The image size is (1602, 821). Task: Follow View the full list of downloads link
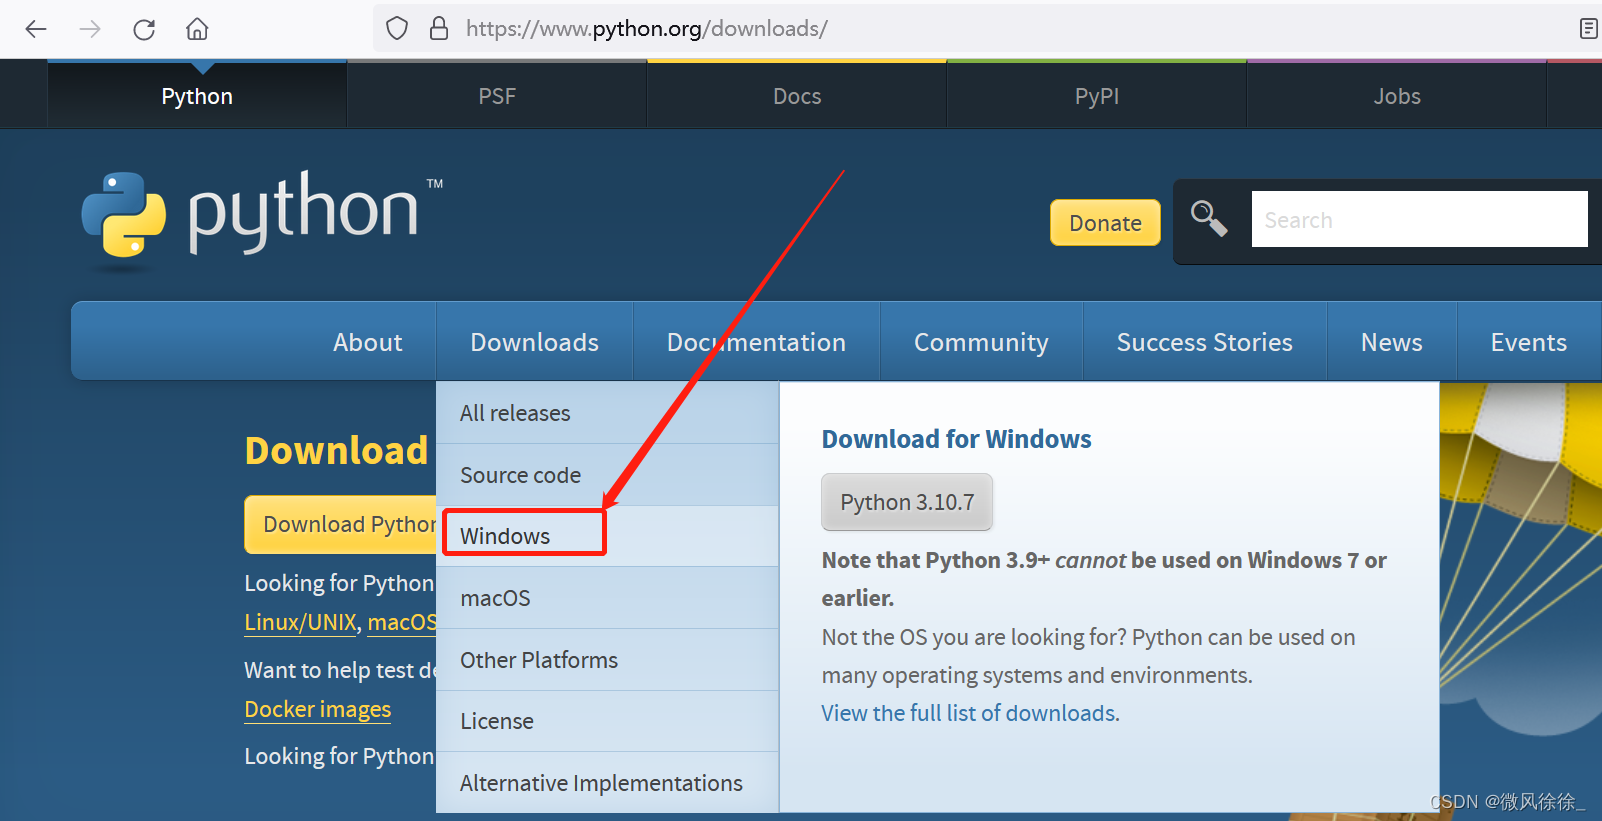click(x=970, y=713)
